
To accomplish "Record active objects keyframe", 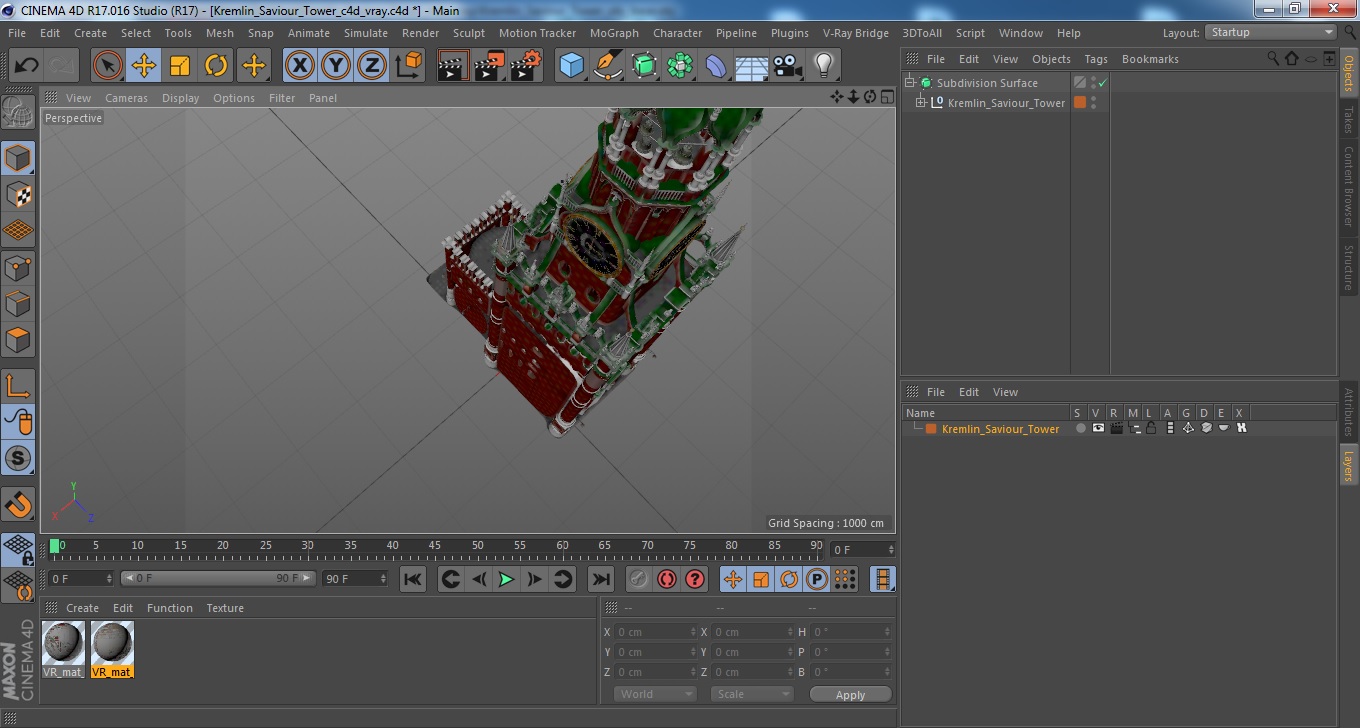I will click(x=638, y=579).
